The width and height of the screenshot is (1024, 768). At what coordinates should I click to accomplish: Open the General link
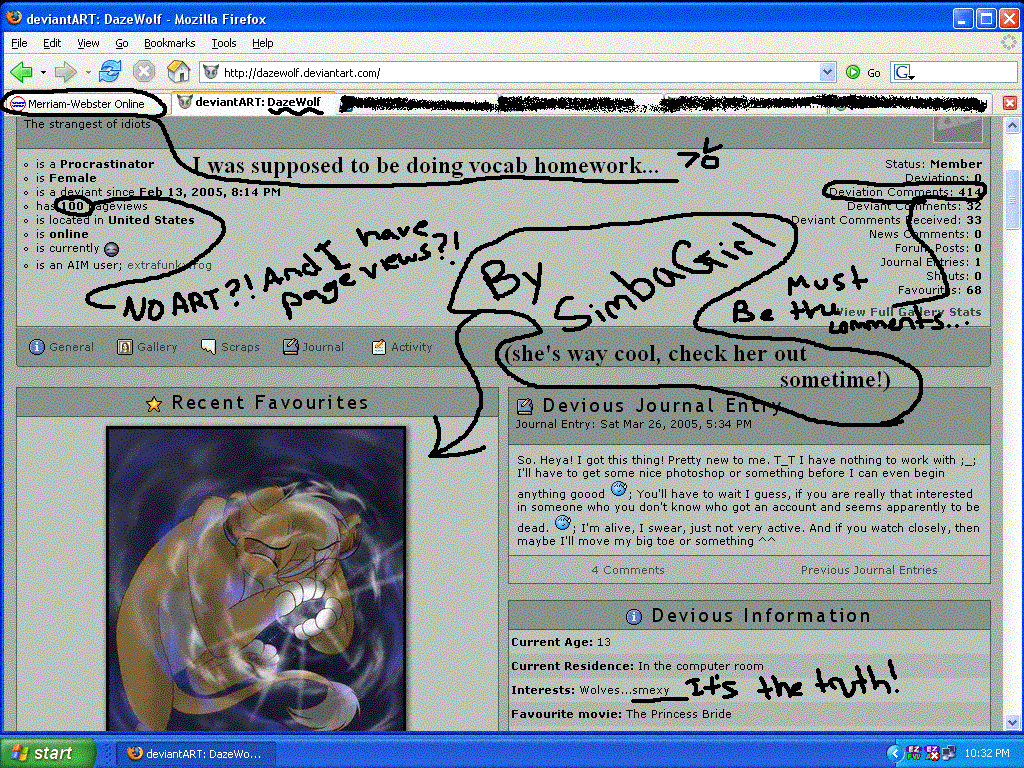point(71,347)
